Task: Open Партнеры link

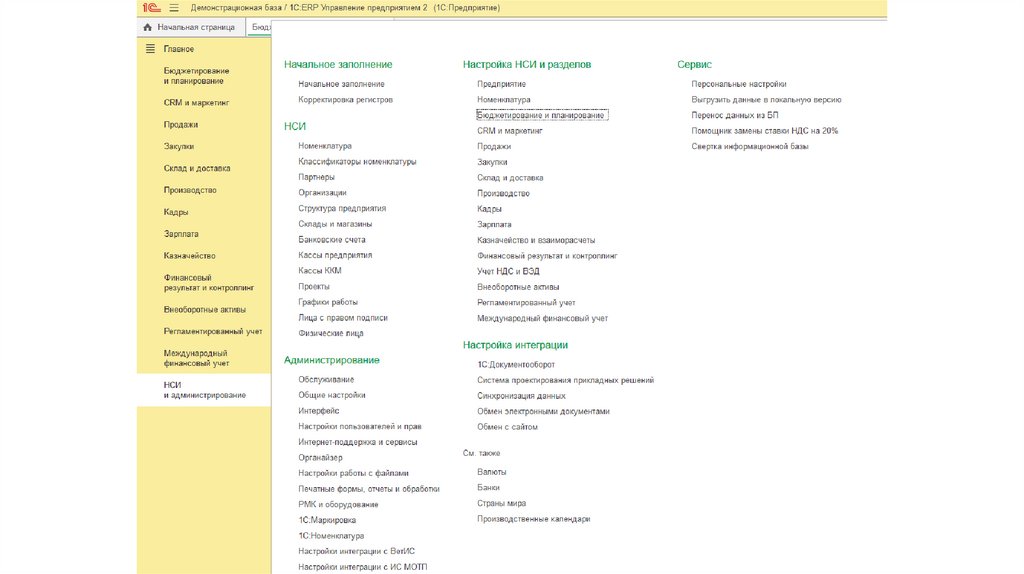Action: coord(317,178)
